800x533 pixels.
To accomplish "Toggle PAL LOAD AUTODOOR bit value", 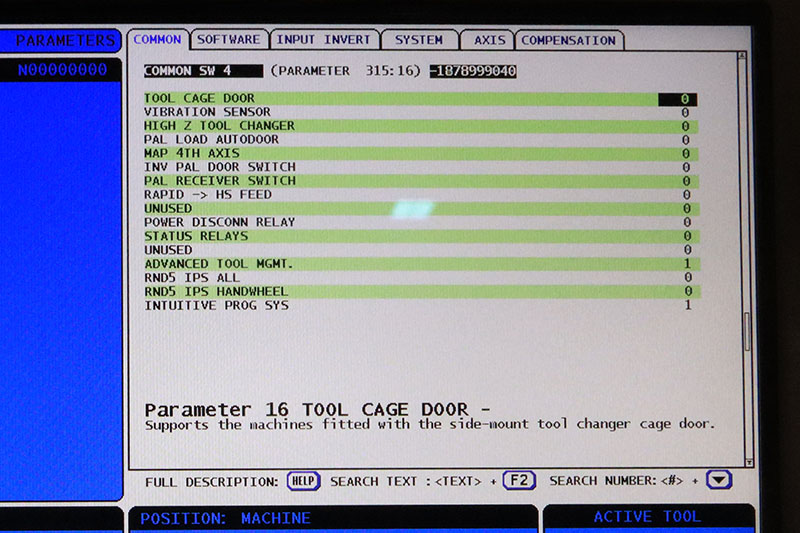I will pyautogui.click(x=686, y=140).
